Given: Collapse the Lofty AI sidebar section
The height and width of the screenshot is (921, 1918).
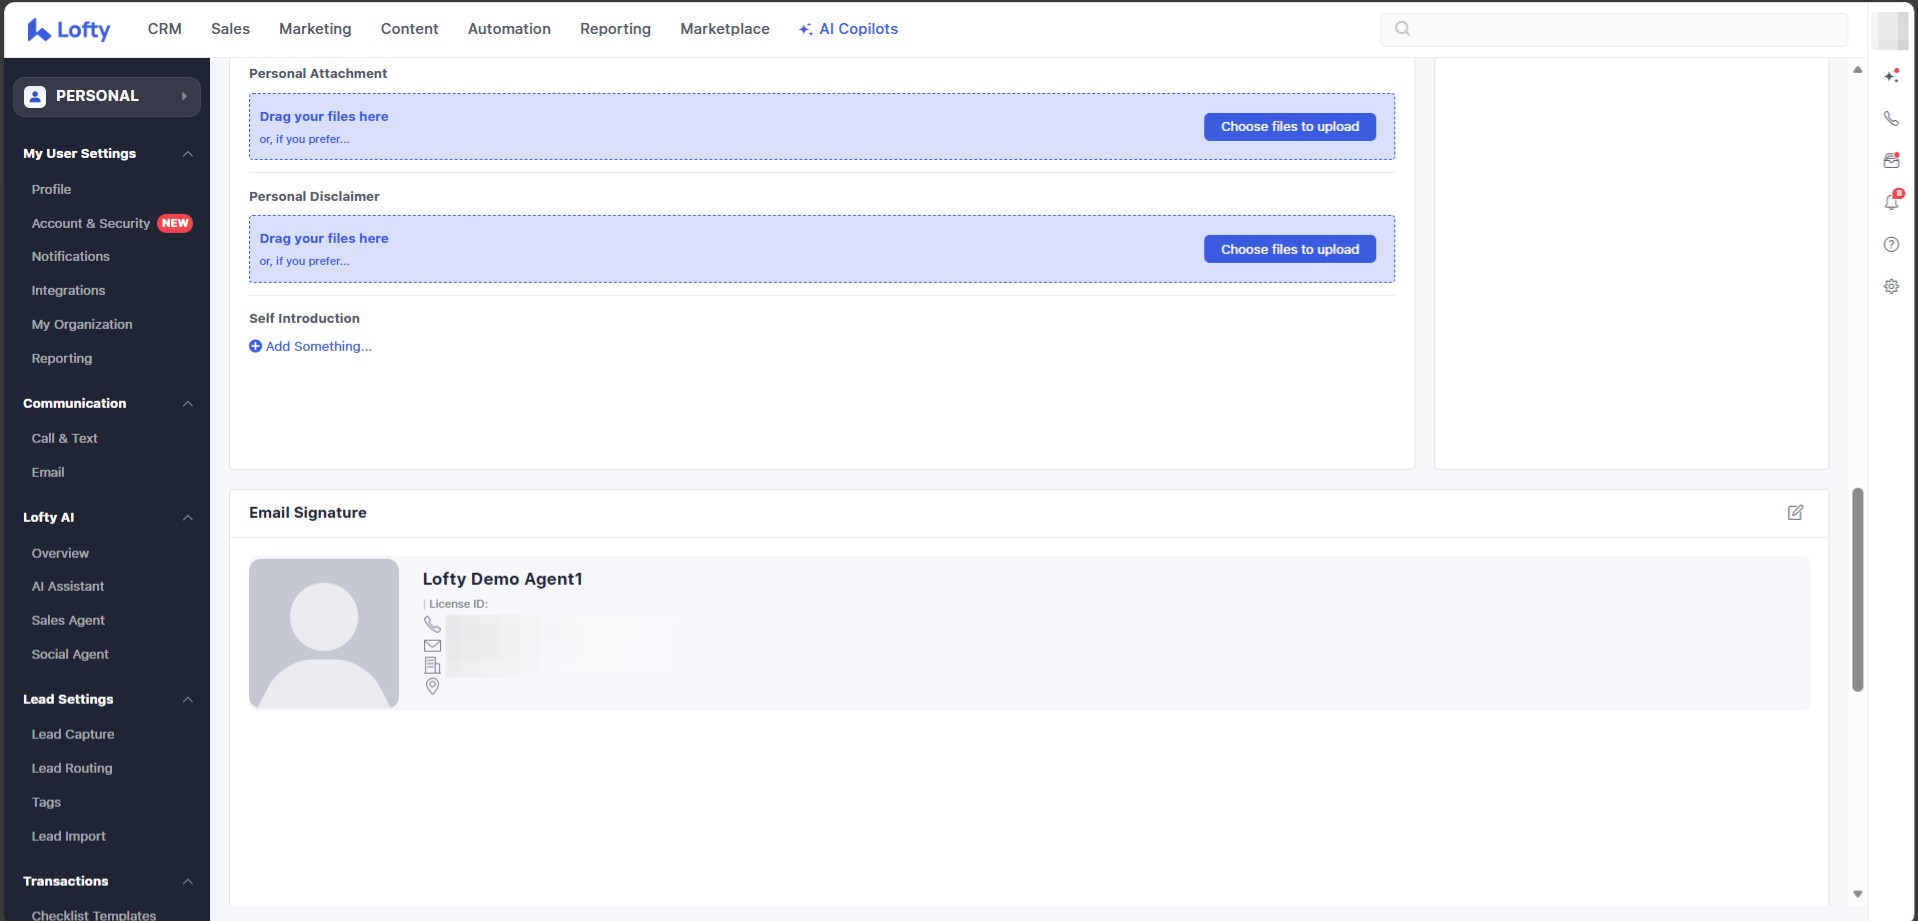Looking at the screenshot, I should coord(188,518).
